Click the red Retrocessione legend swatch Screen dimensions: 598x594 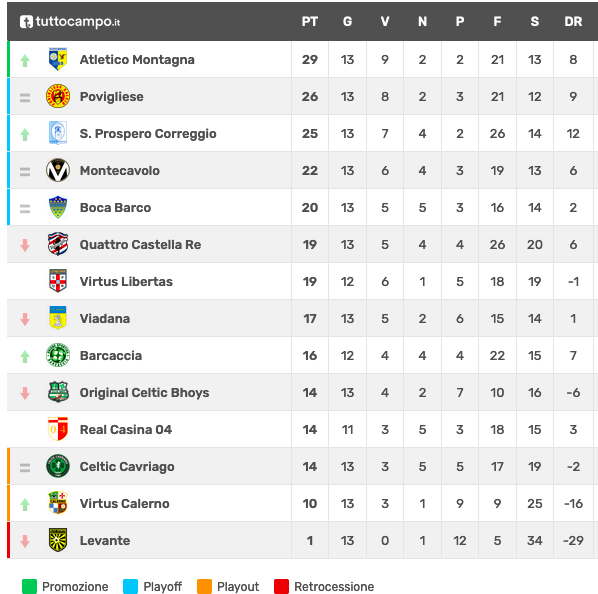click(281, 586)
